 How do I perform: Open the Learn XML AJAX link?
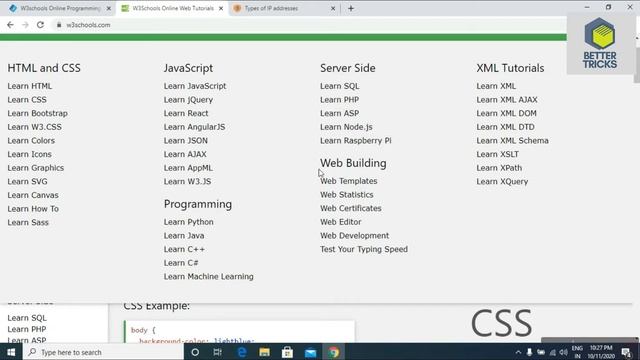507,100
